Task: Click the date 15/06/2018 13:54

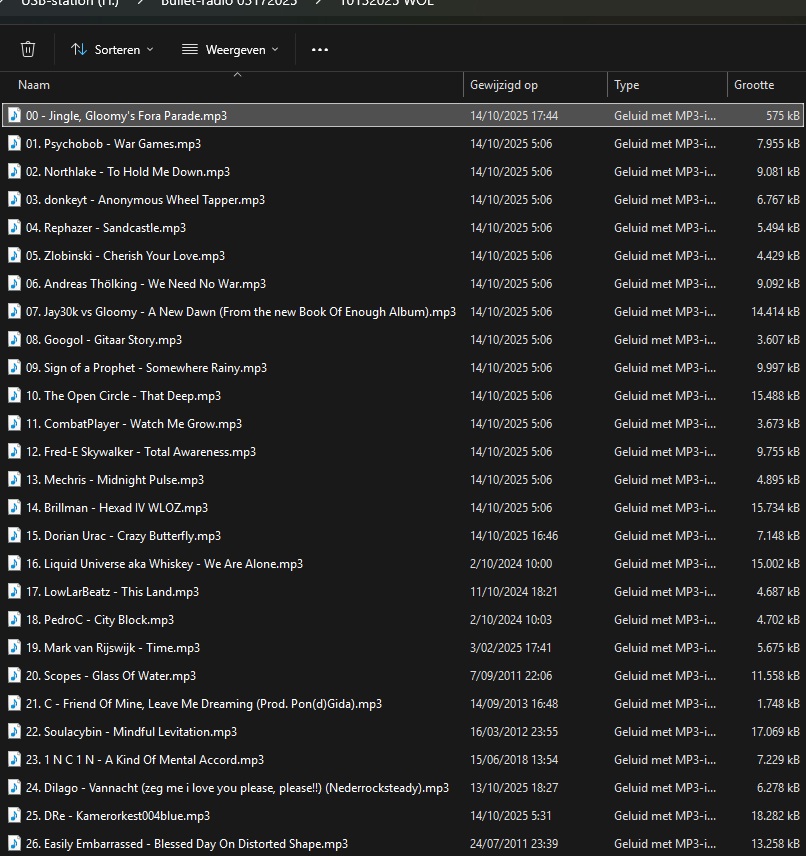Action: point(514,760)
